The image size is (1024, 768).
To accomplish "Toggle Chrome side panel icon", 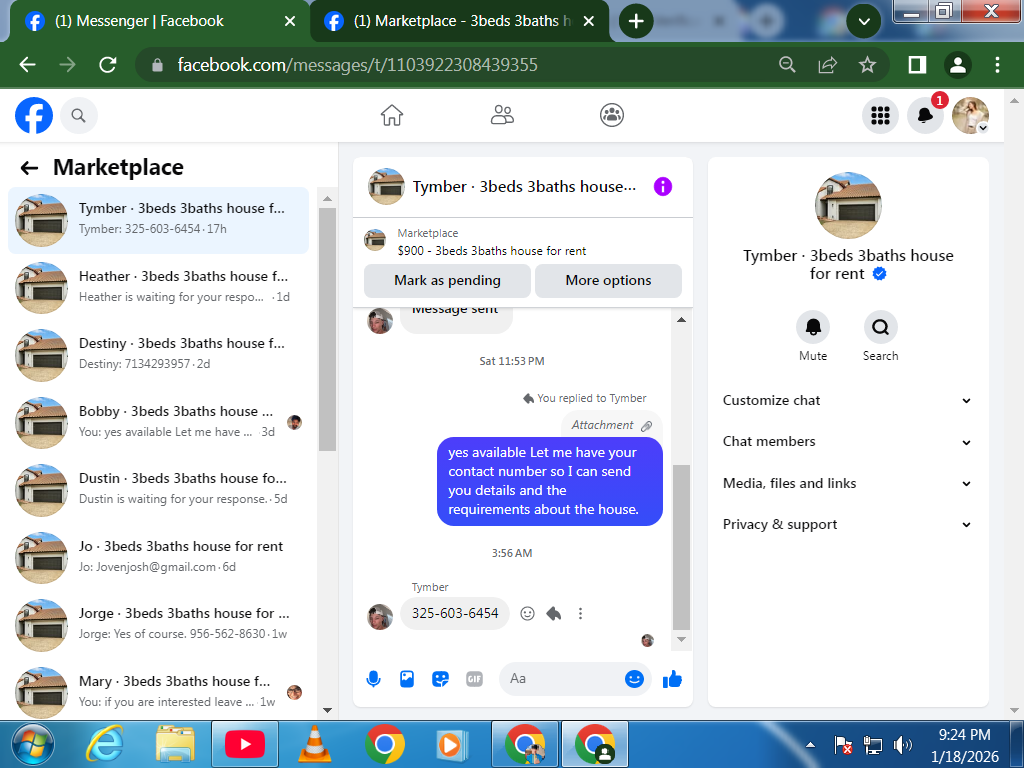I will (918, 65).
